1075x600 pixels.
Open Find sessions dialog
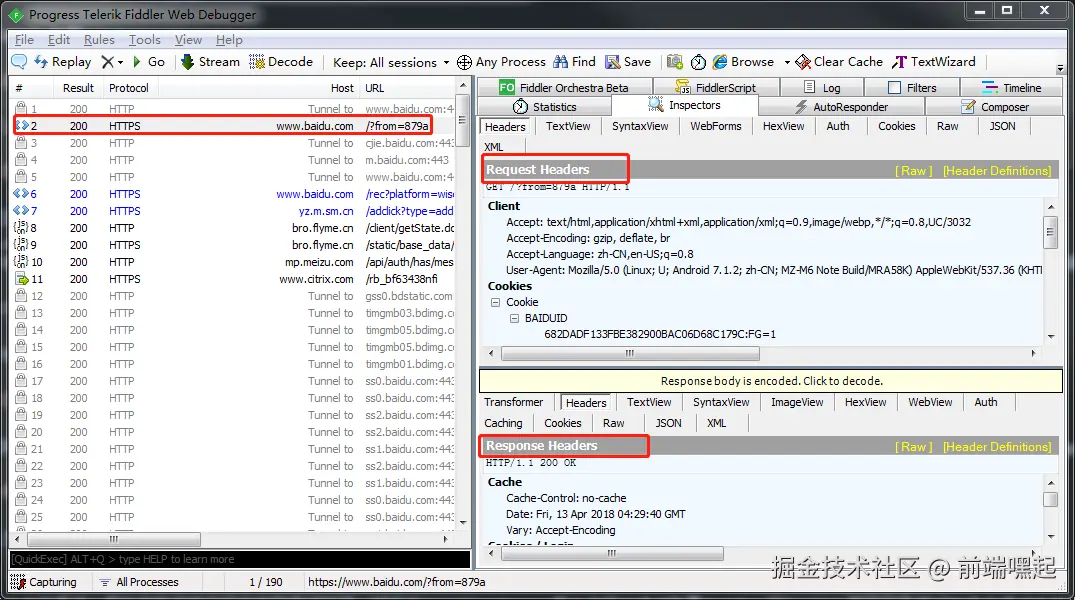coord(575,62)
